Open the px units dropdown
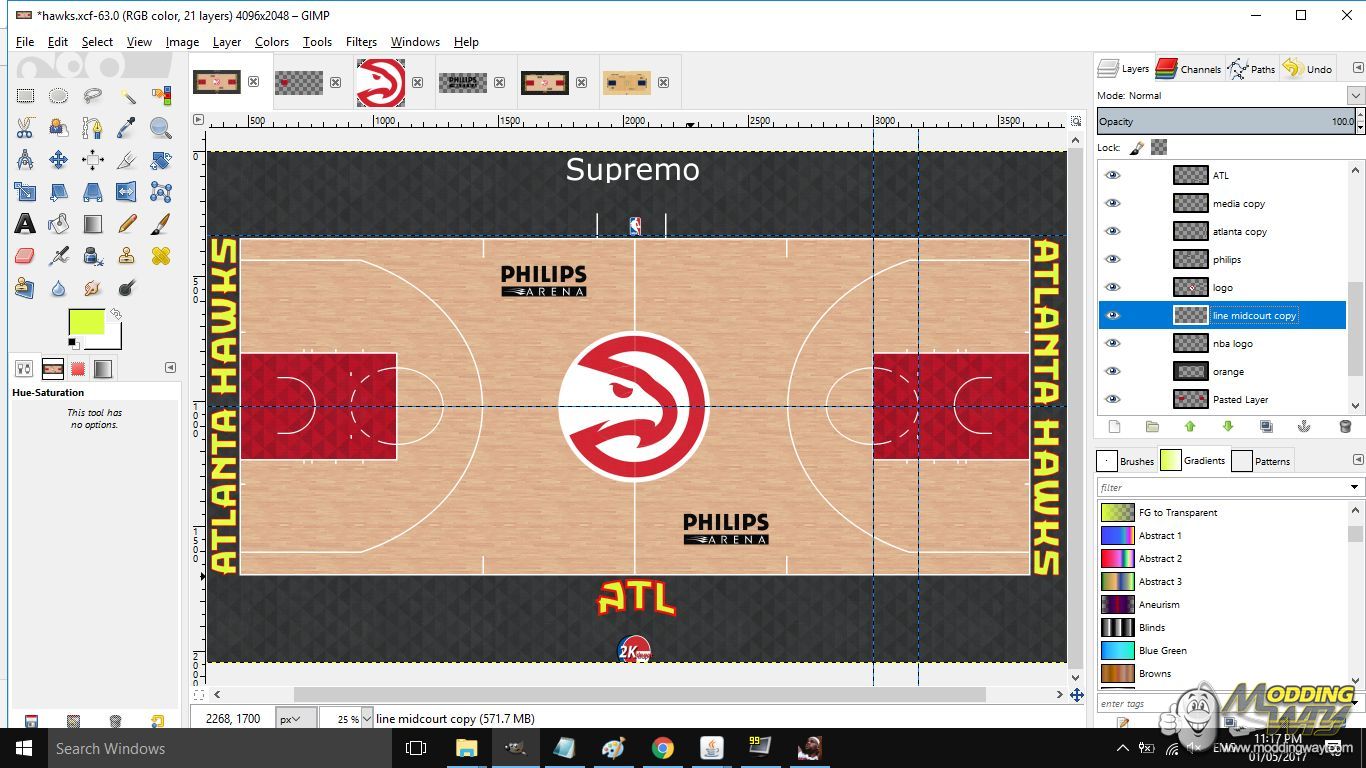Screen dimensions: 1366x768 pos(296,718)
